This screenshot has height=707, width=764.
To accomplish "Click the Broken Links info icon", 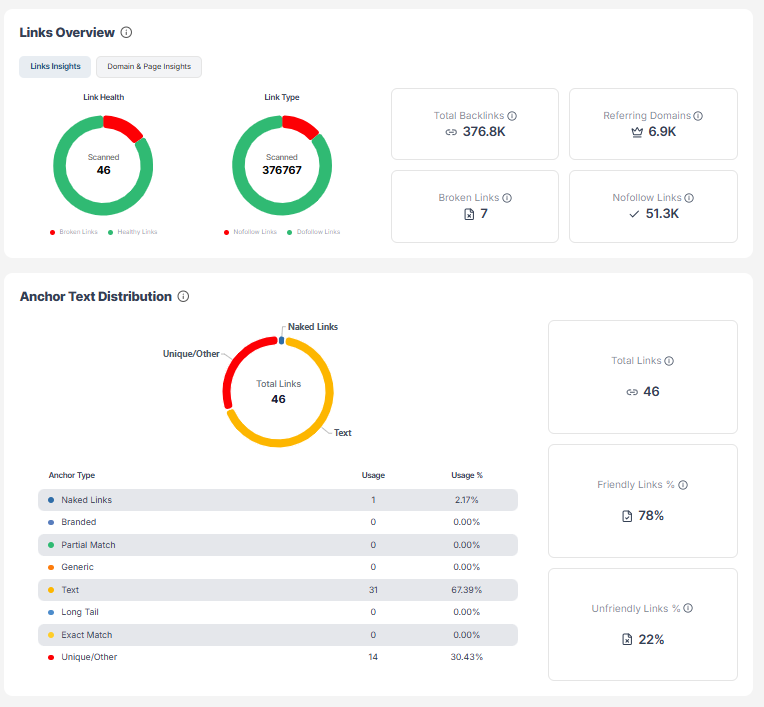I will click(x=507, y=198).
